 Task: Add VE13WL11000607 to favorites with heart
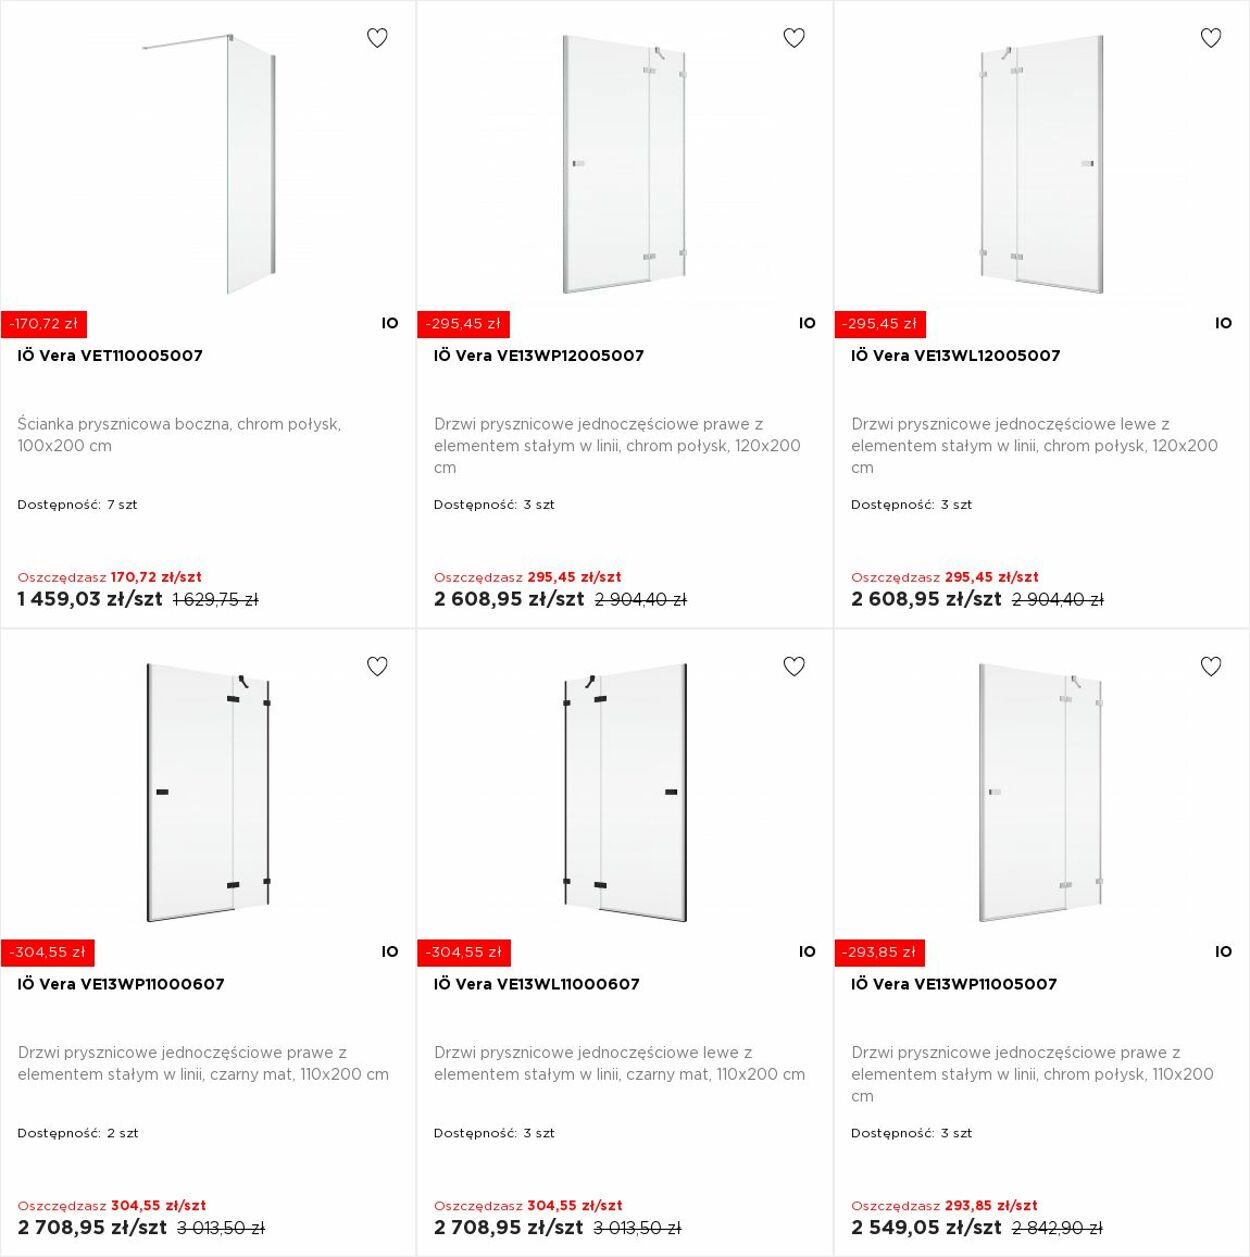(x=794, y=666)
